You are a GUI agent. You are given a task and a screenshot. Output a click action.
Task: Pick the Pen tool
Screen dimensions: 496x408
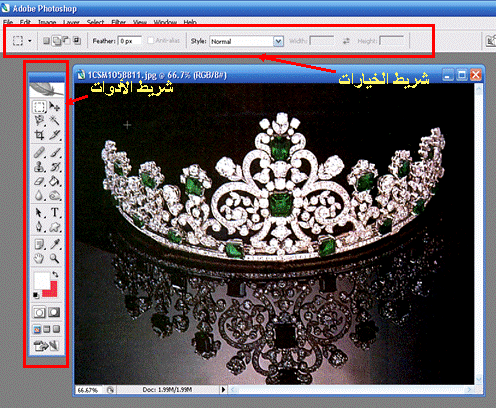39,227
